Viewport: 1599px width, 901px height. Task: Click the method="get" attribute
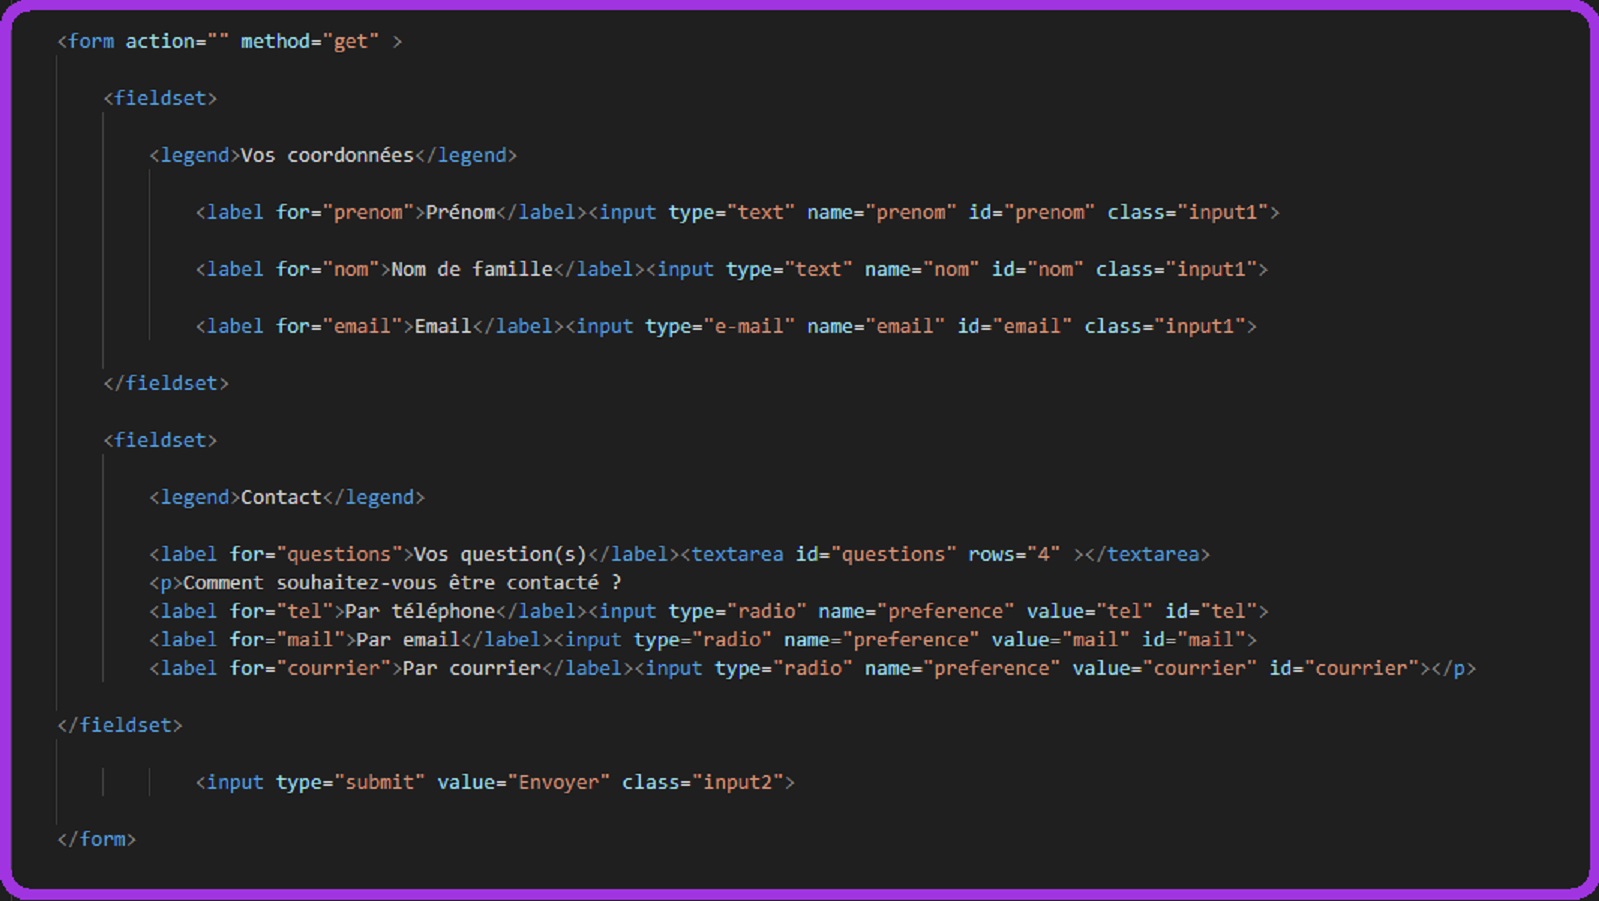[x=309, y=41]
